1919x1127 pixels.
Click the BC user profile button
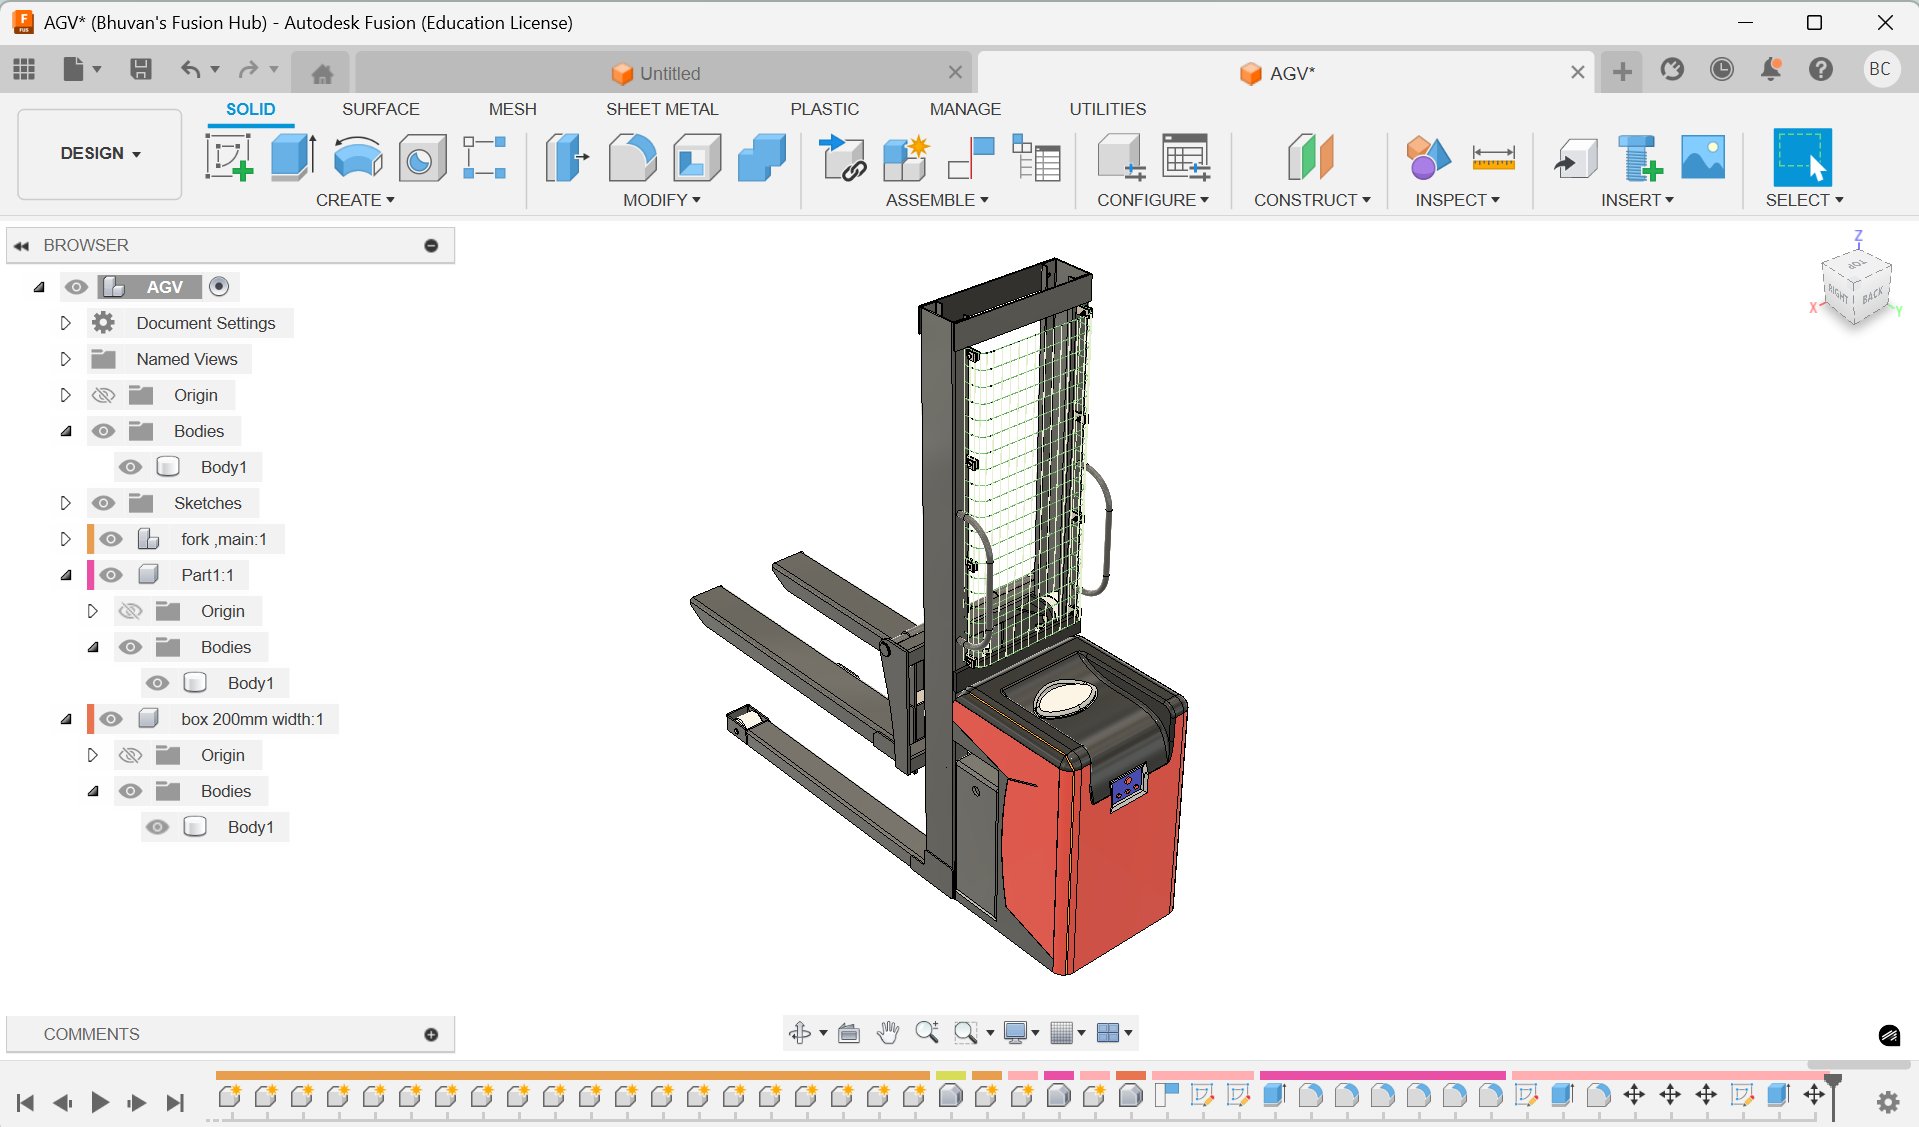(x=1880, y=69)
